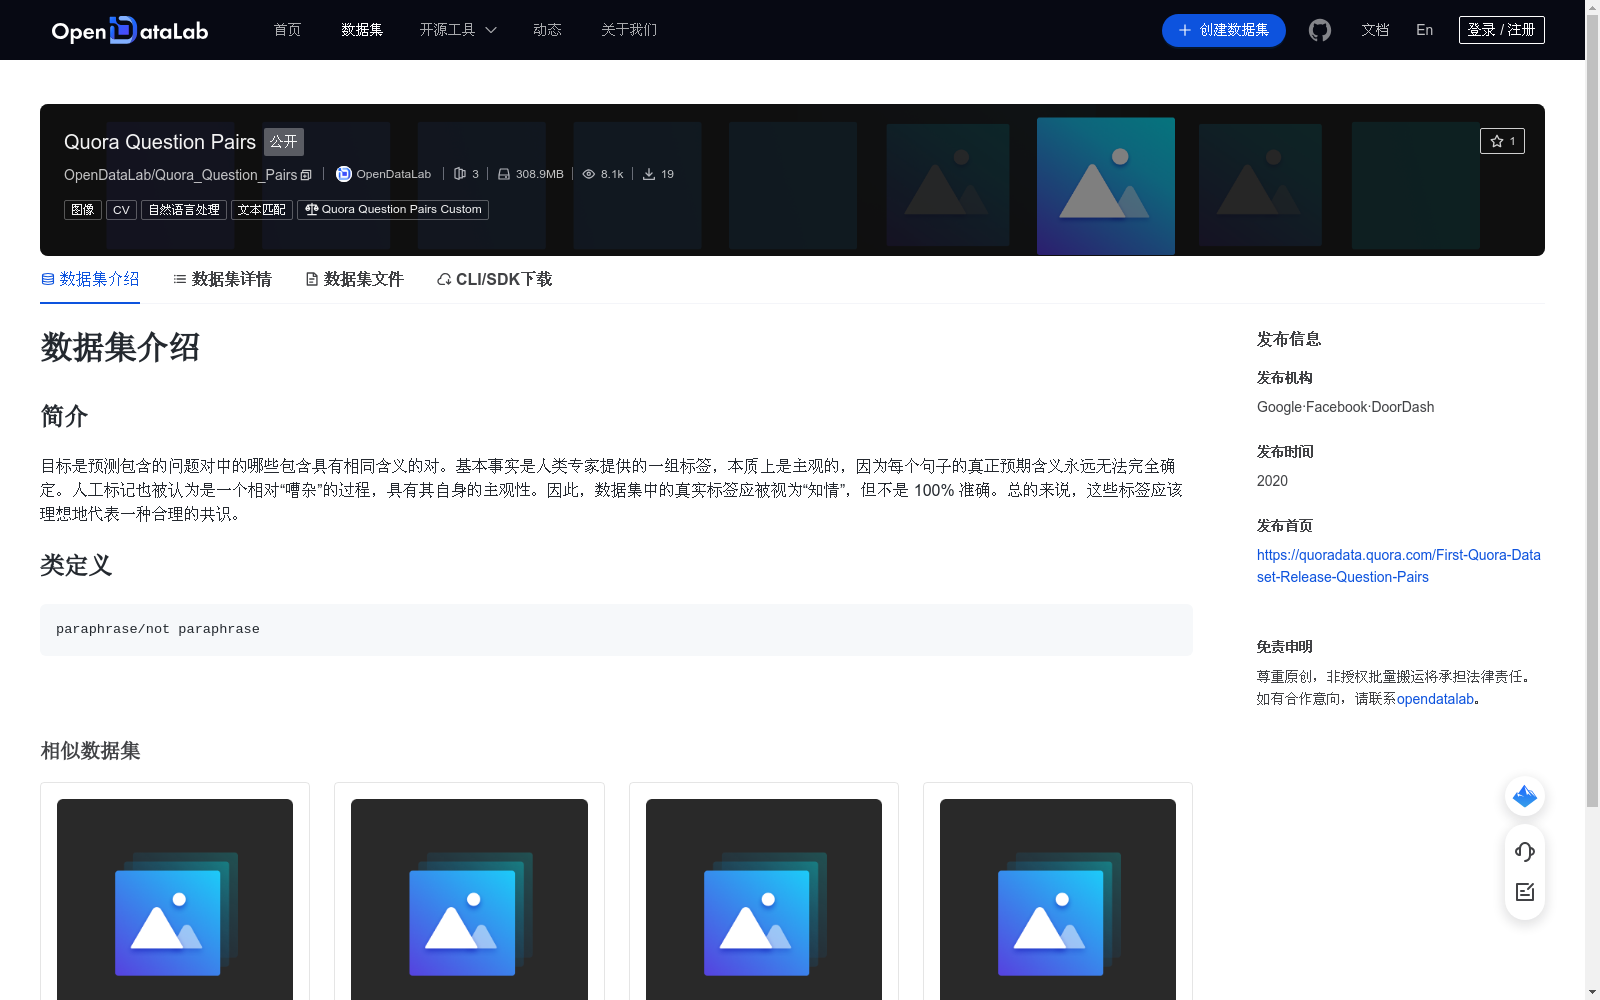The height and width of the screenshot is (1000, 1600).
Task: Open the 文档 link
Action: click(x=1375, y=30)
